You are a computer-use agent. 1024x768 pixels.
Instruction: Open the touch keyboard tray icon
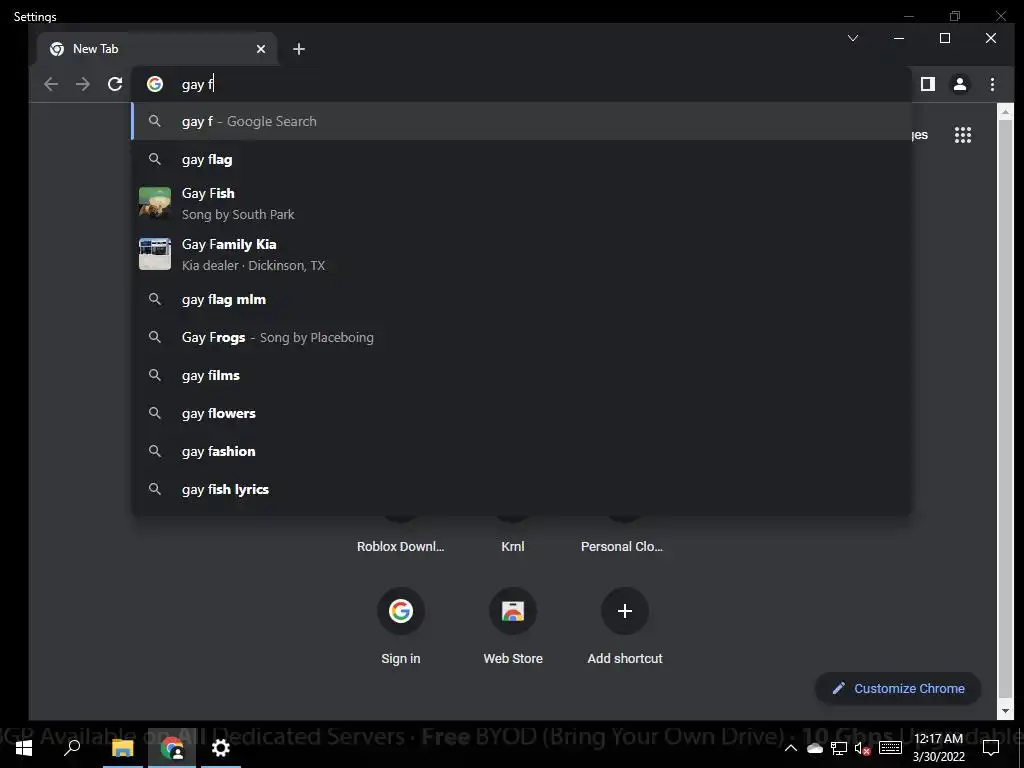point(890,748)
